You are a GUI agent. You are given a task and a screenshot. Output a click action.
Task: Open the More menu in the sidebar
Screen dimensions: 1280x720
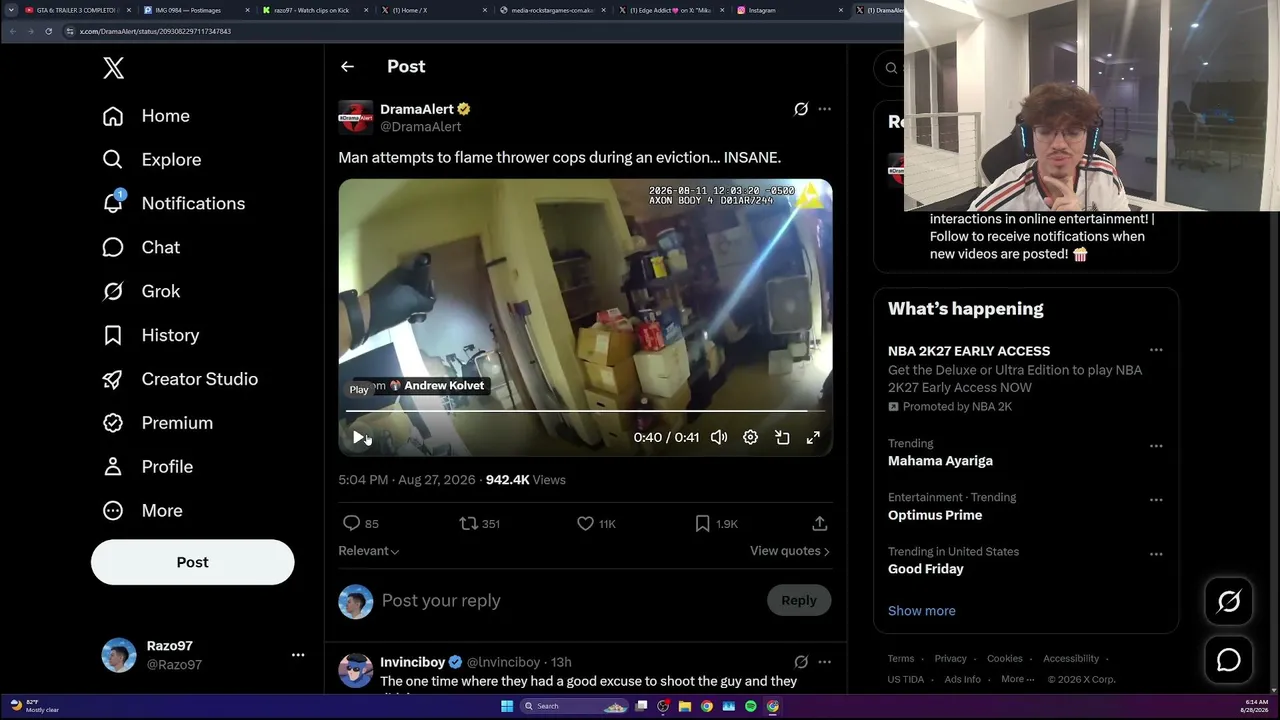pyautogui.click(x=142, y=511)
